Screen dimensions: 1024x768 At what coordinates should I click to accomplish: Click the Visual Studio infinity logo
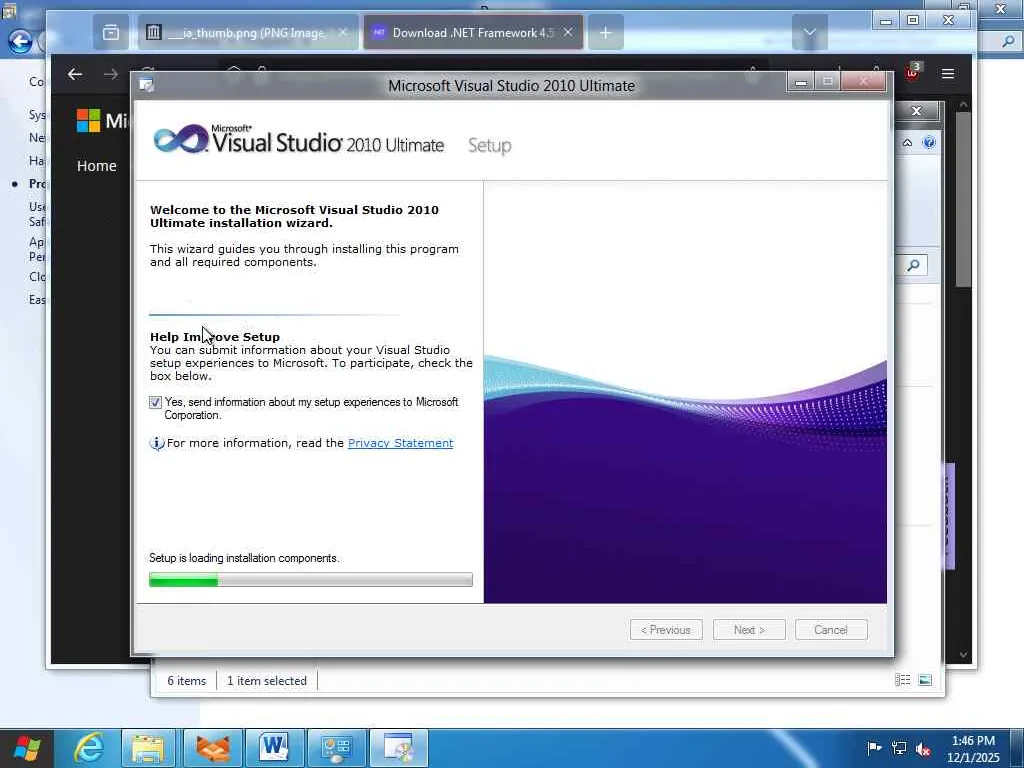pos(181,138)
